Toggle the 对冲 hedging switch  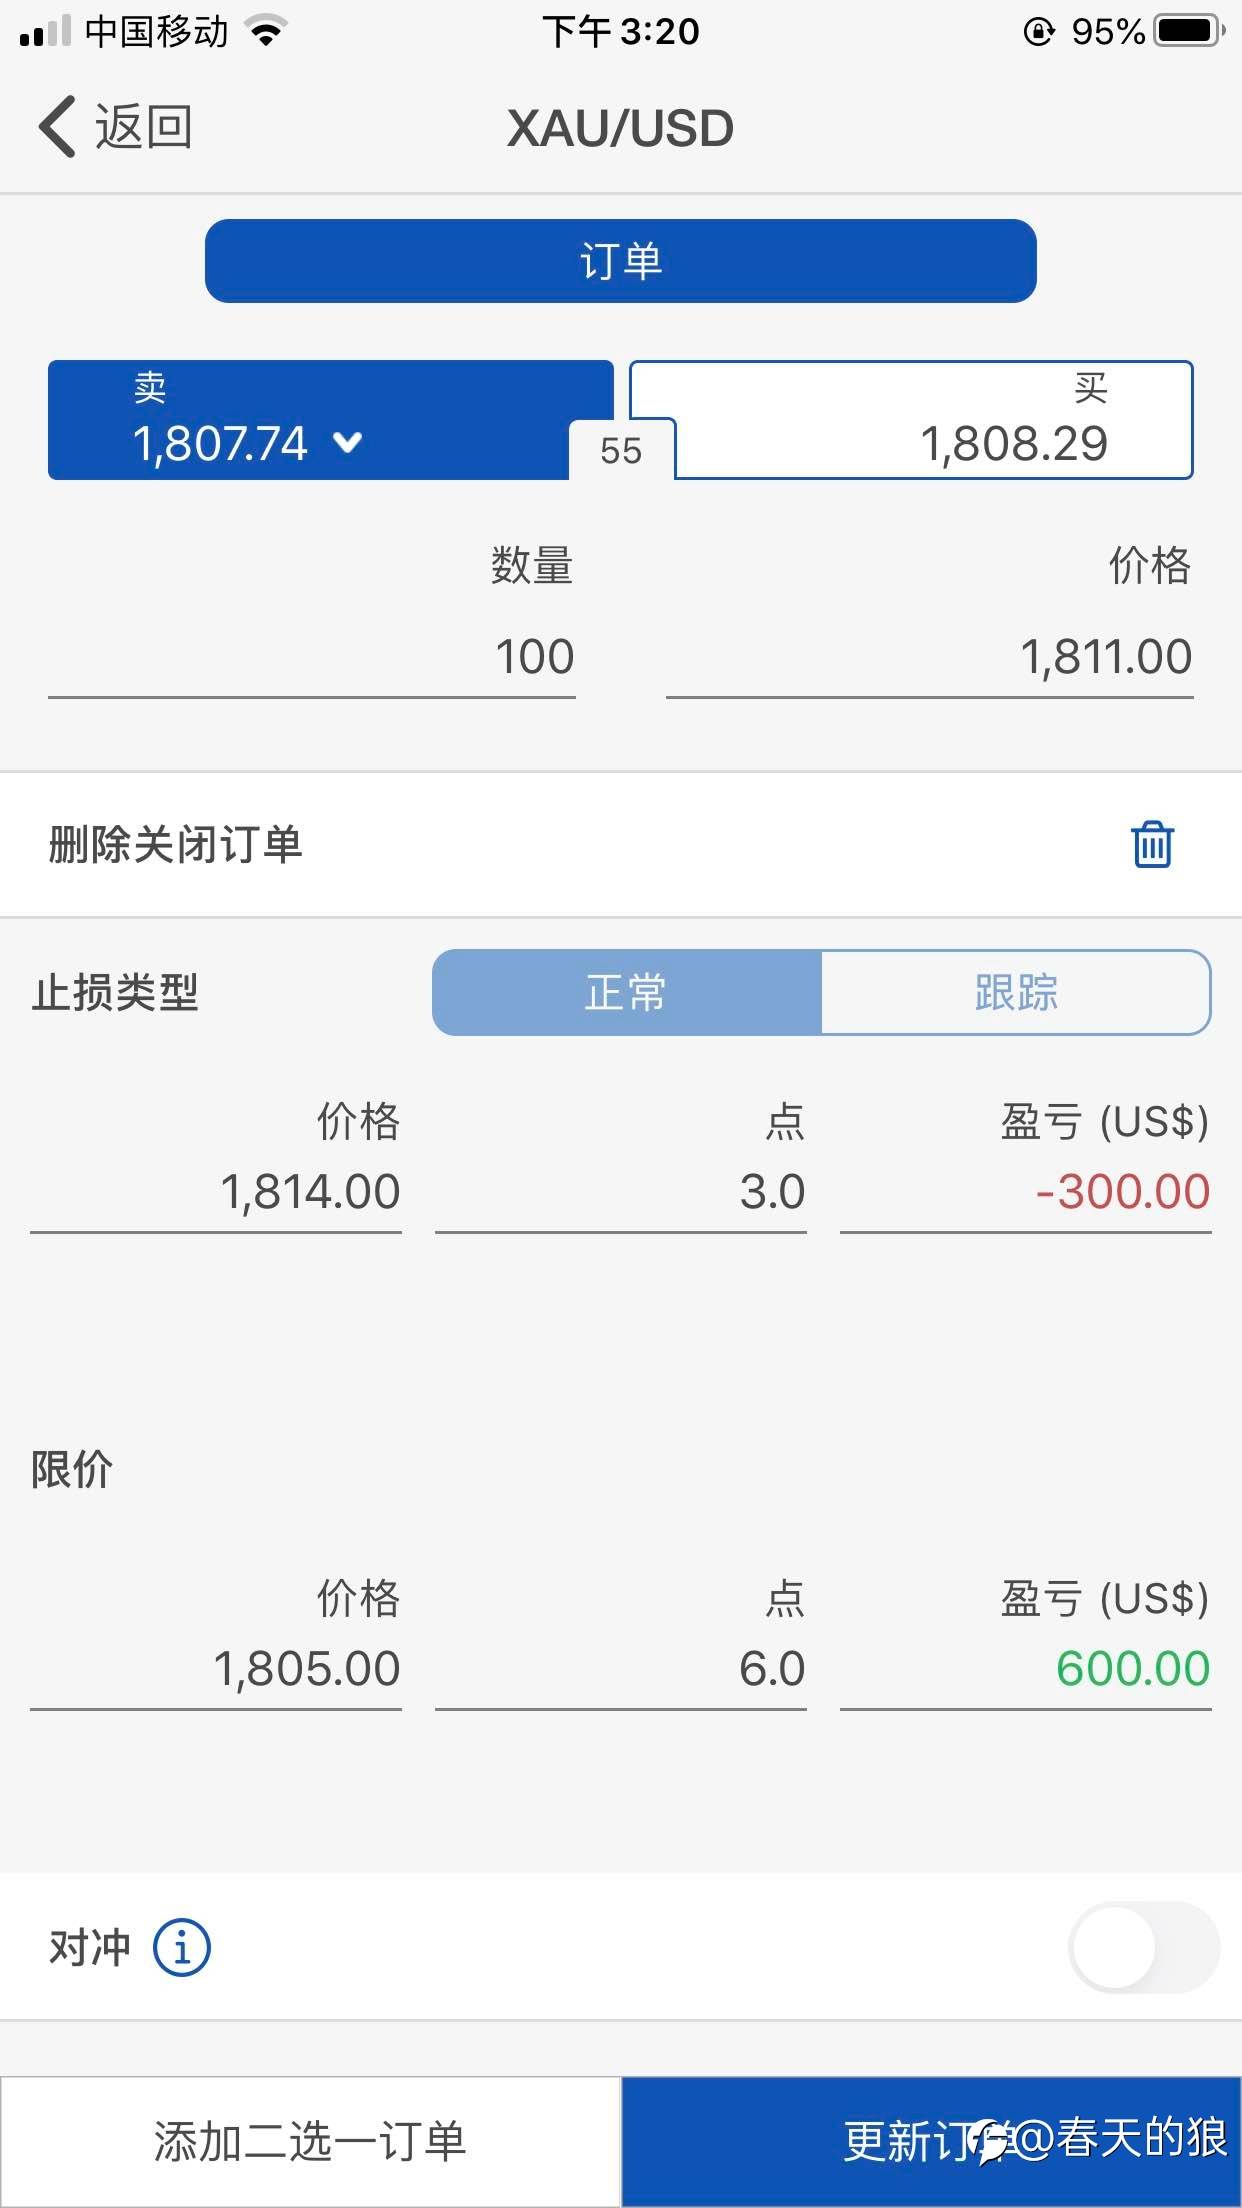(1143, 1948)
